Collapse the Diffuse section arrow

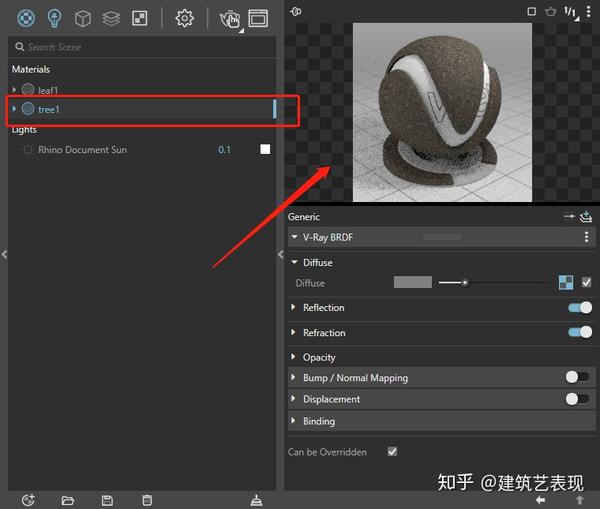point(294,262)
